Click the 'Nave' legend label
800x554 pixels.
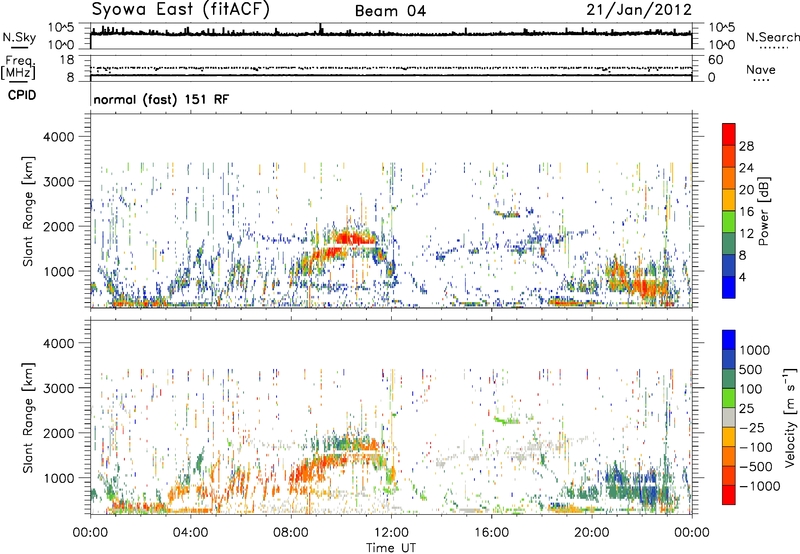click(x=761, y=69)
